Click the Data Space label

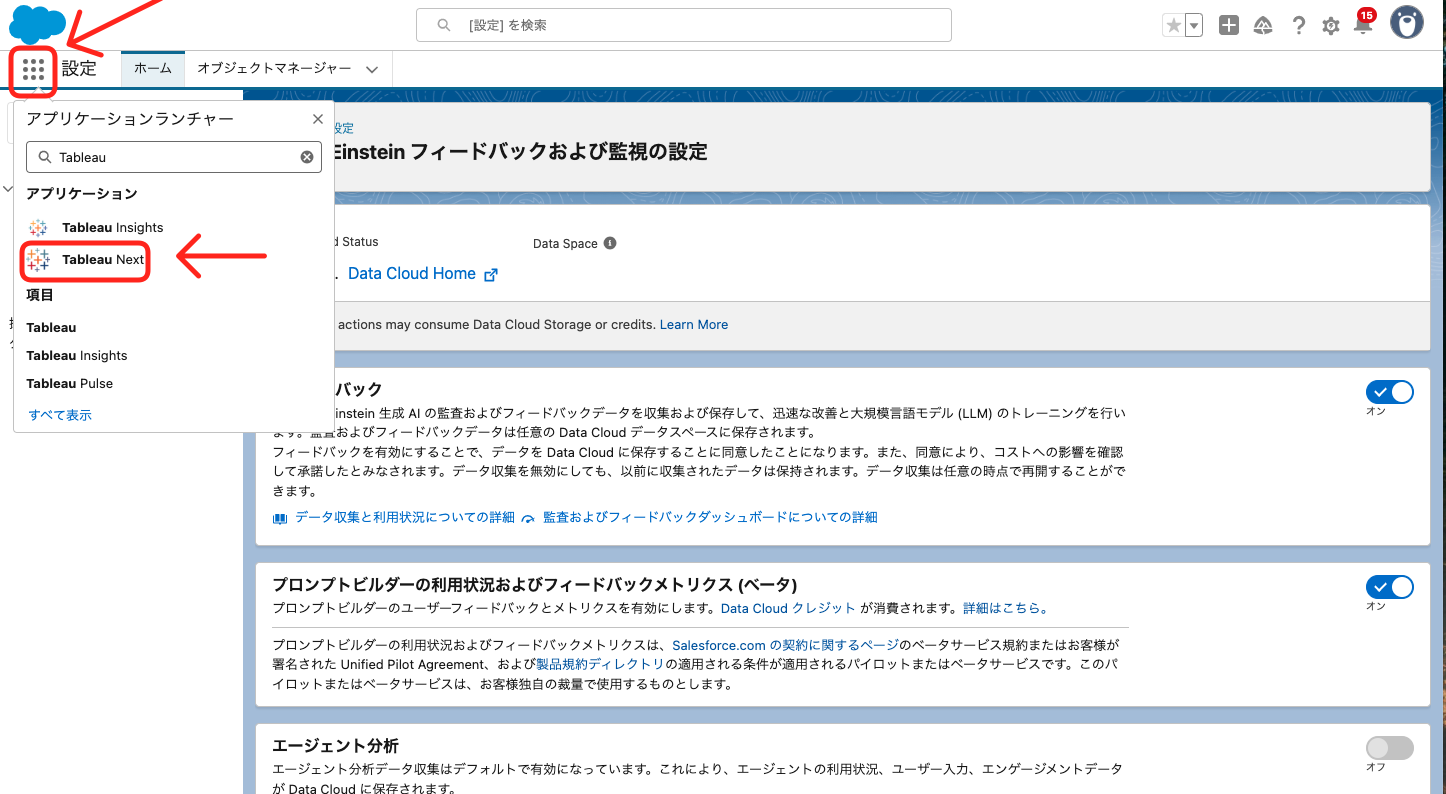(x=565, y=244)
